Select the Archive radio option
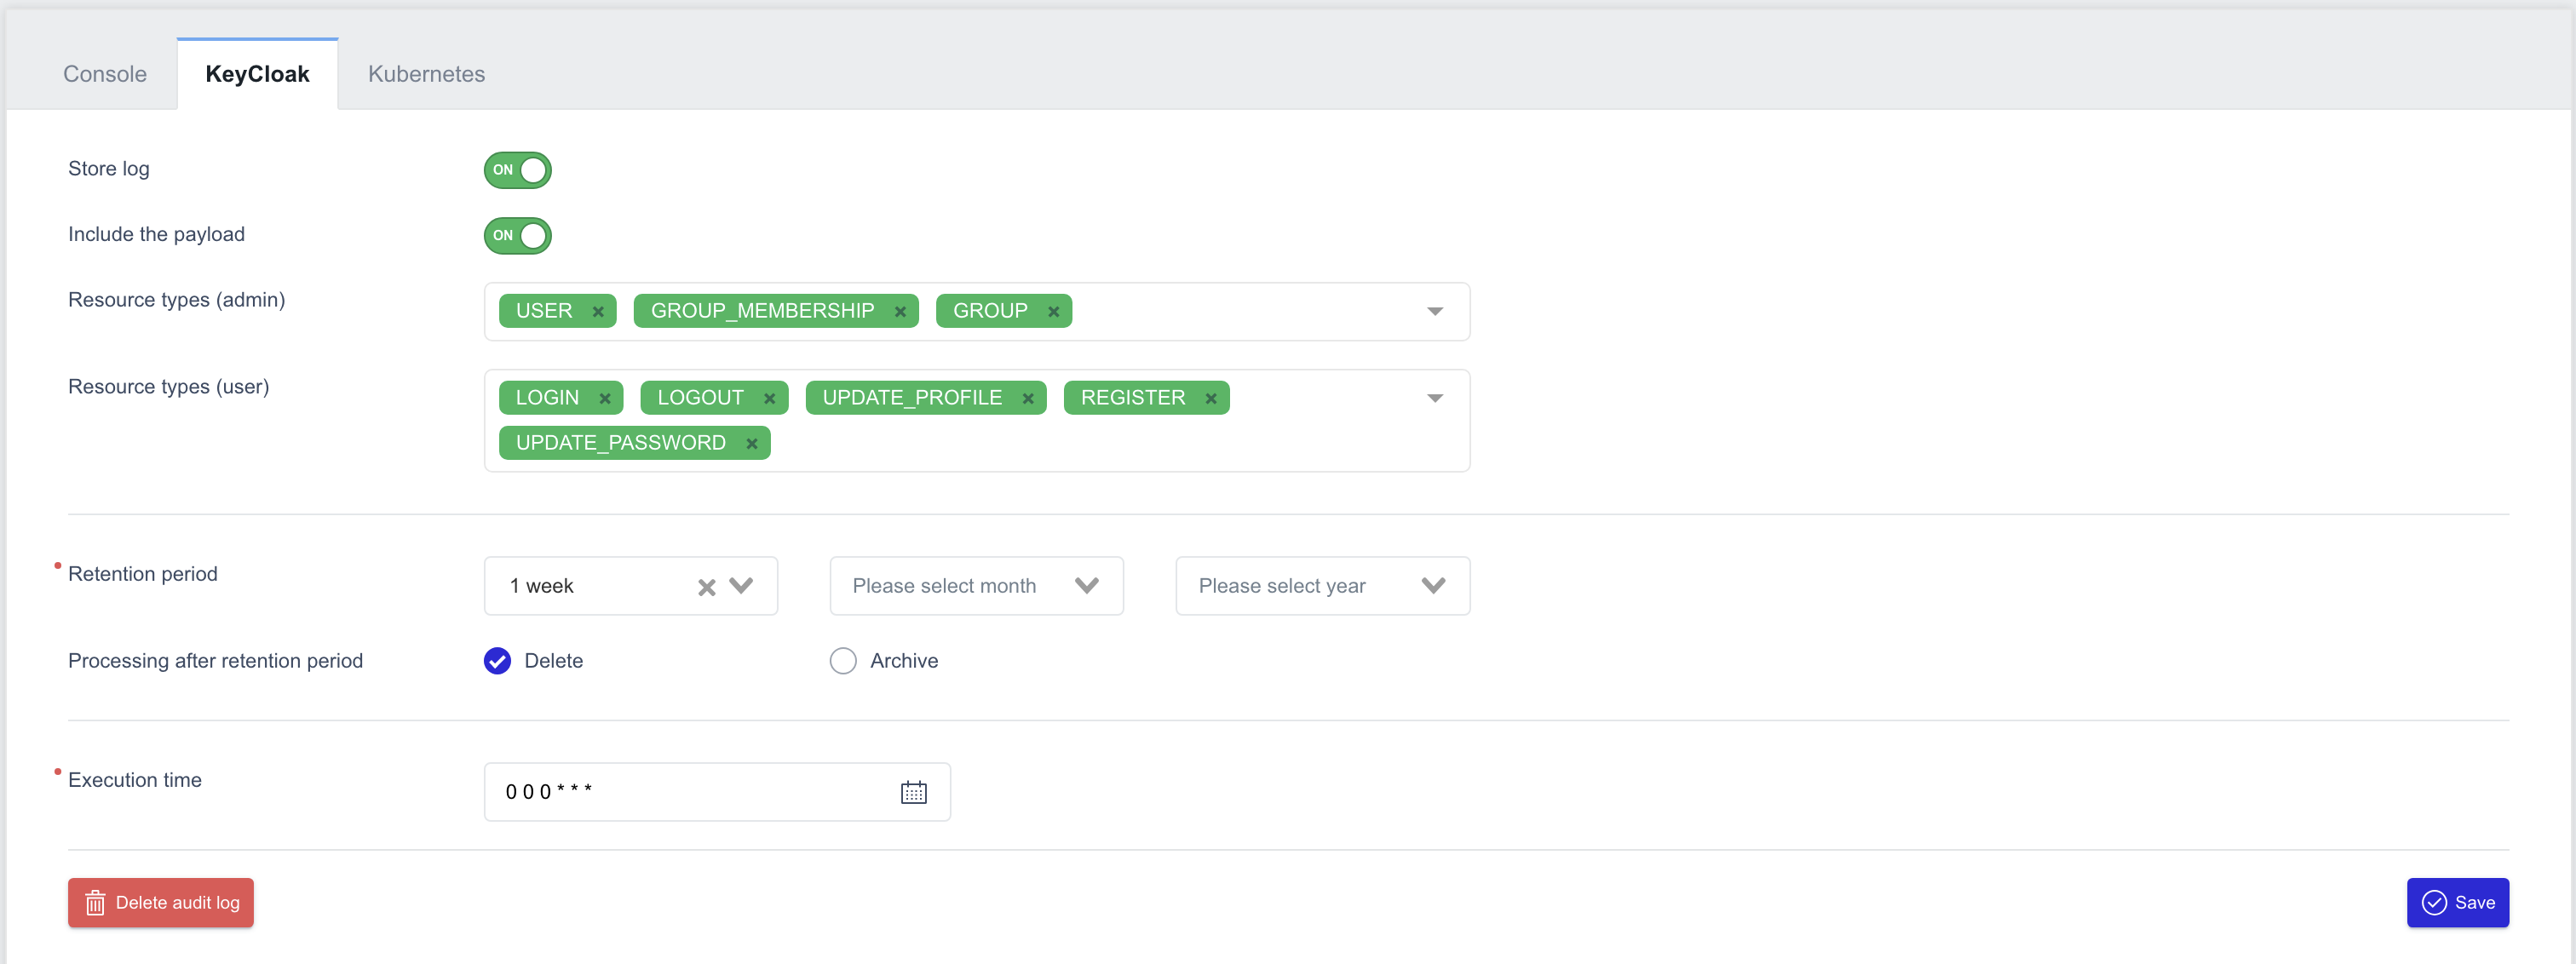Viewport: 2576px width, 964px height. pyautogui.click(x=843, y=661)
